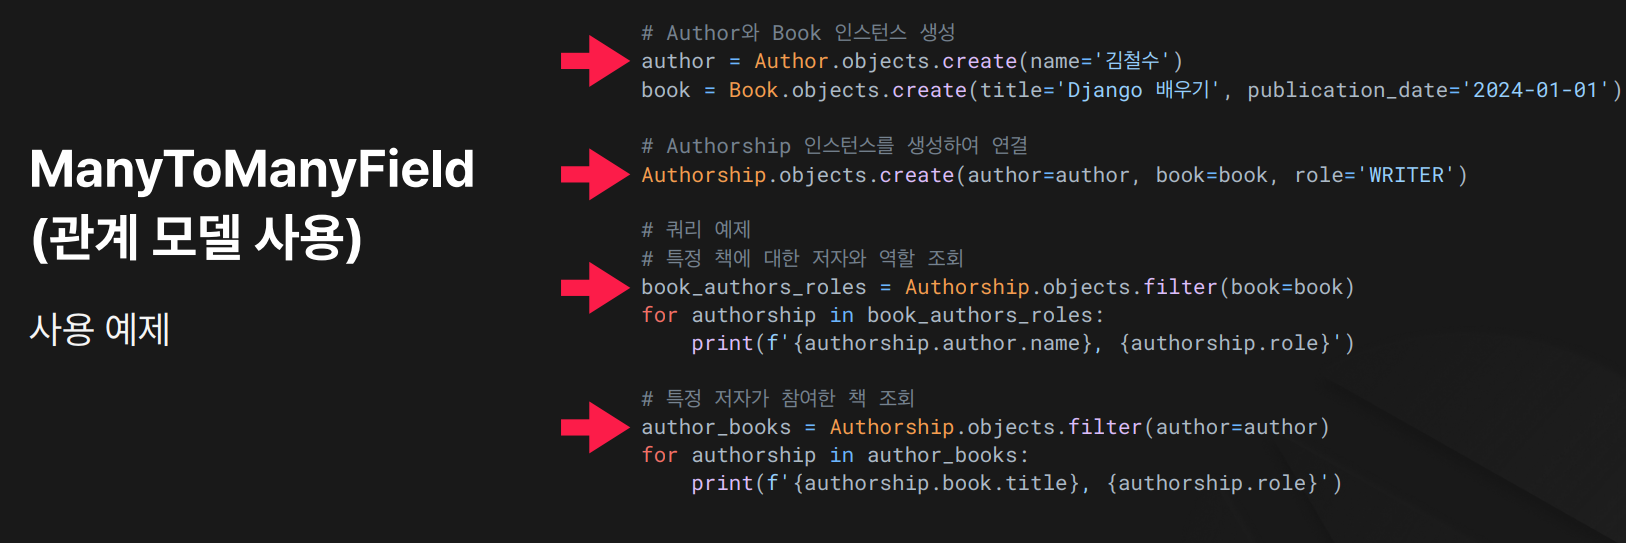Viewport: 1626px width, 543px height.
Task: Click the print line with authorship.book.title
Action: tap(1017, 483)
